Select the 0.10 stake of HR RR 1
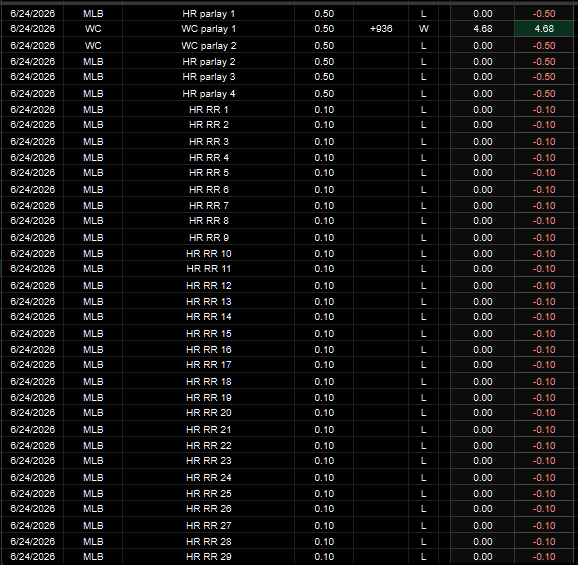Screen dimensions: 578x565 324,109
